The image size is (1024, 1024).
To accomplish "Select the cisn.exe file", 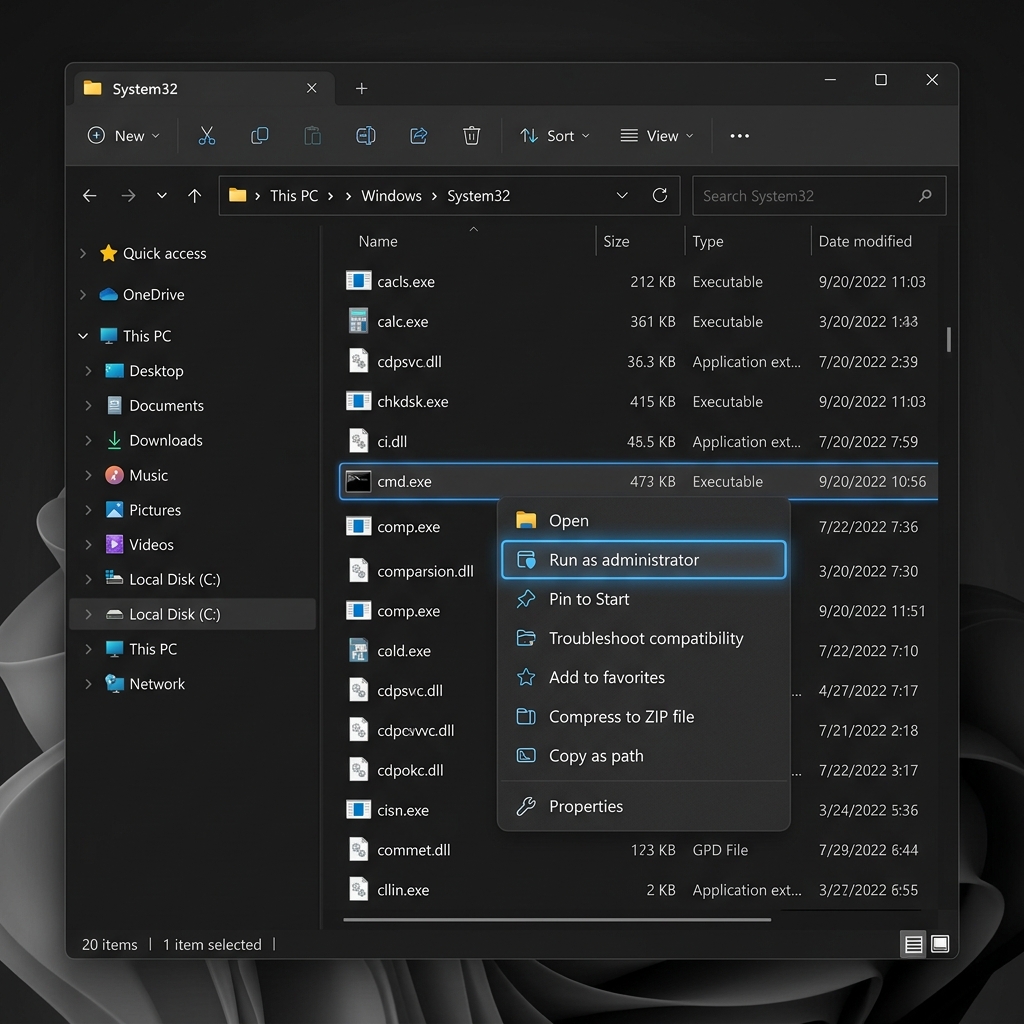I will [403, 810].
